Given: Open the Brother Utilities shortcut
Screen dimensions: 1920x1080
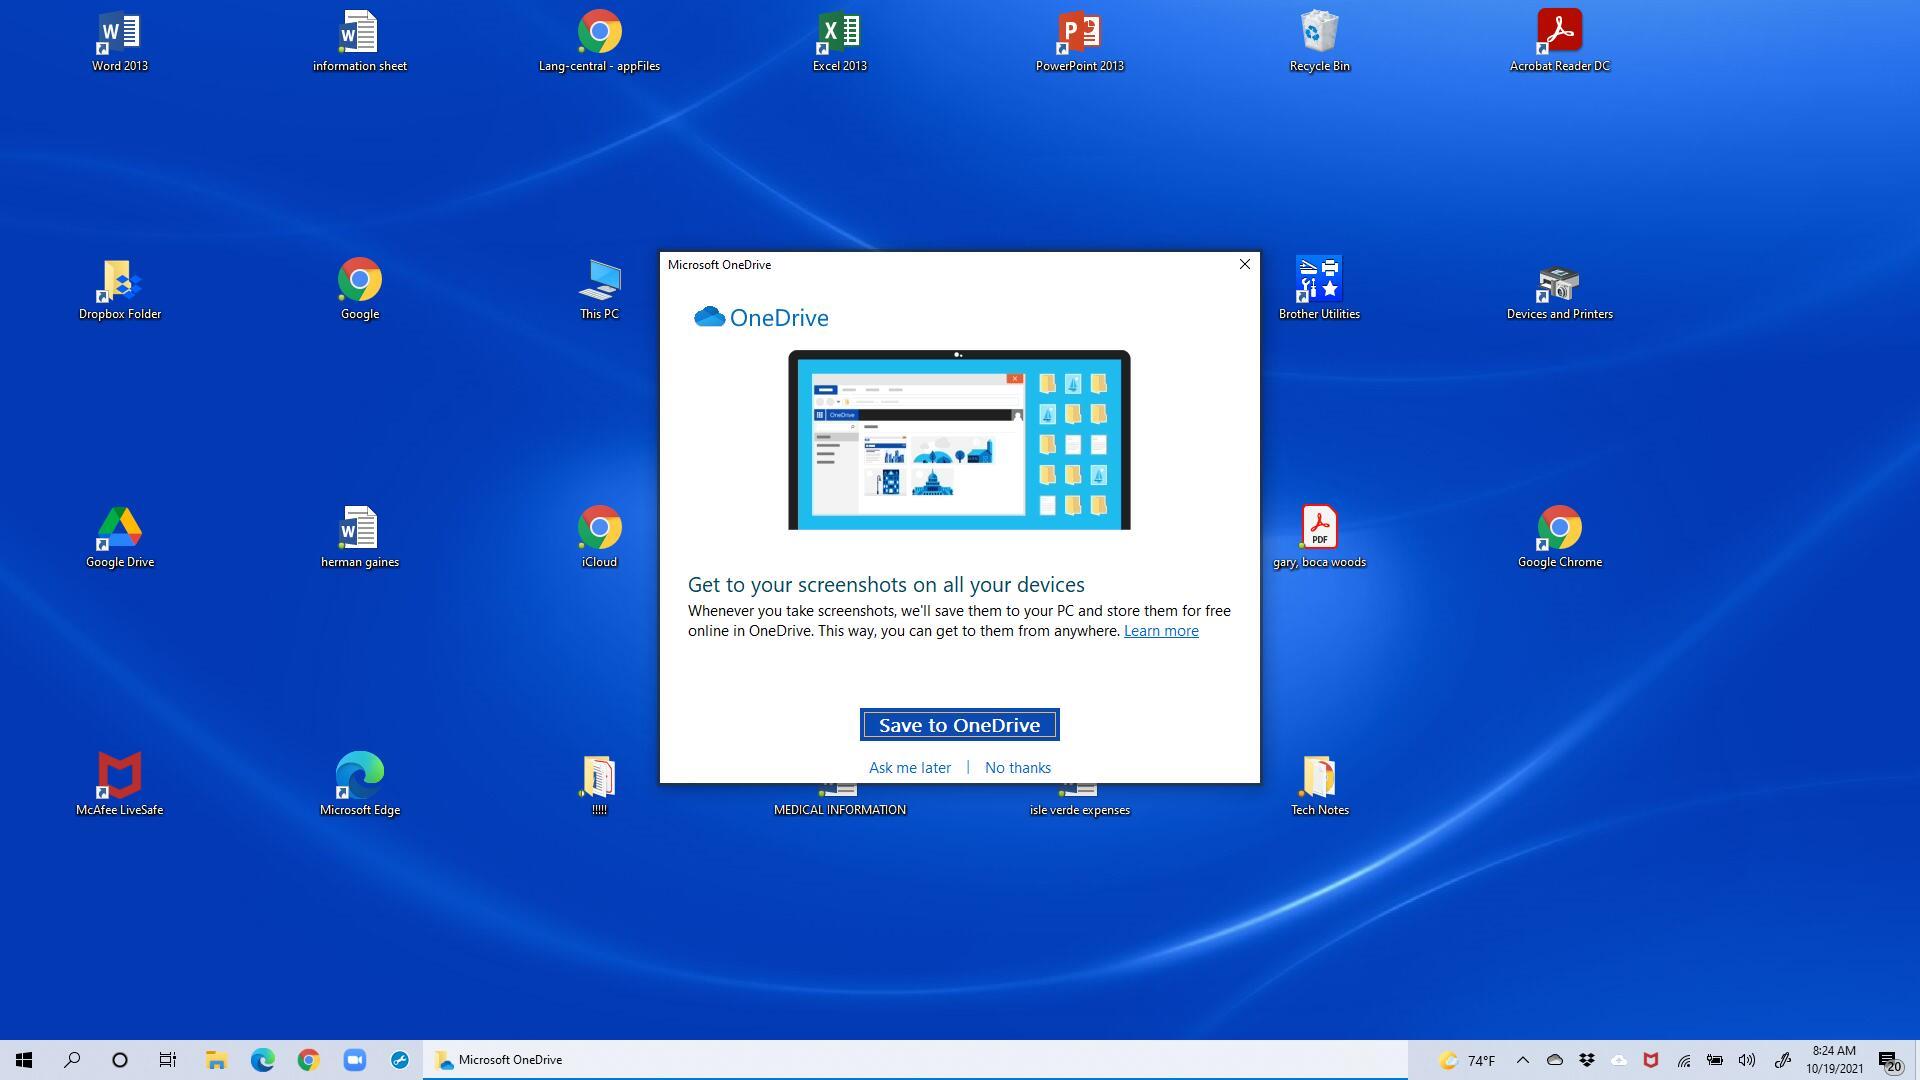Looking at the screenshot, I should click(x=1319, y=289).
